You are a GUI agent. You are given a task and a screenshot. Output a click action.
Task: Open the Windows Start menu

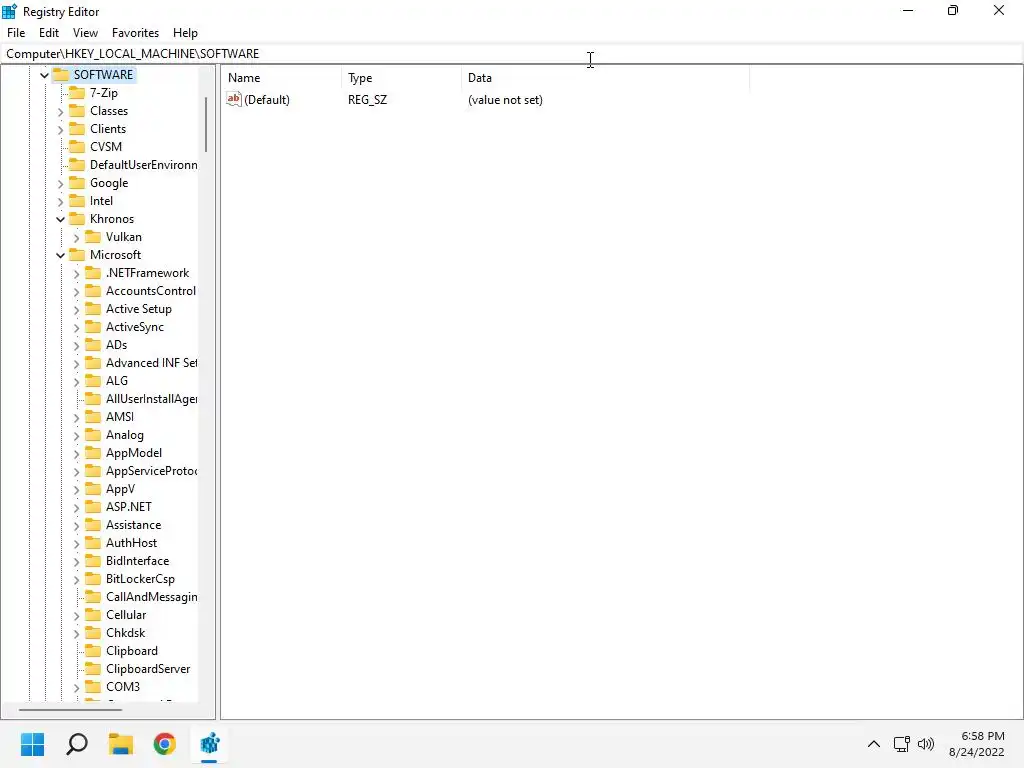(32, 744)
